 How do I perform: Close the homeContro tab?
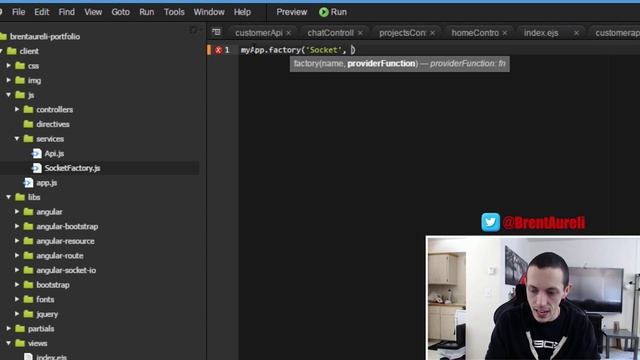[x=505, y=33]
